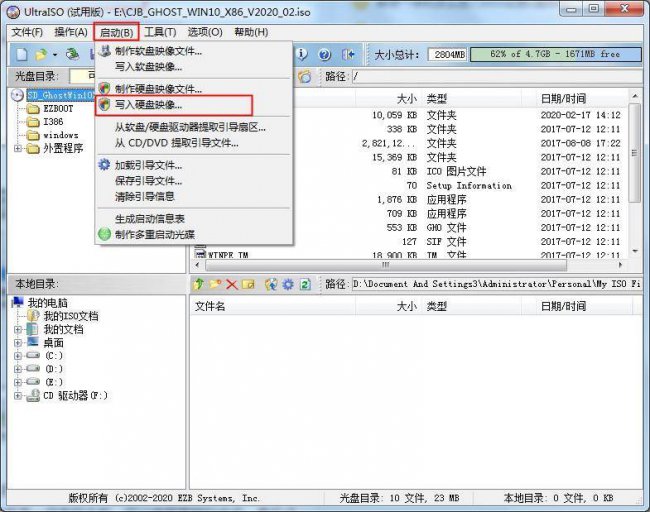The width and height of the screenshot is (650, 512).
Task: Choose 制作软盘映像文件... menu entry
Action: (x=194, y=51)
